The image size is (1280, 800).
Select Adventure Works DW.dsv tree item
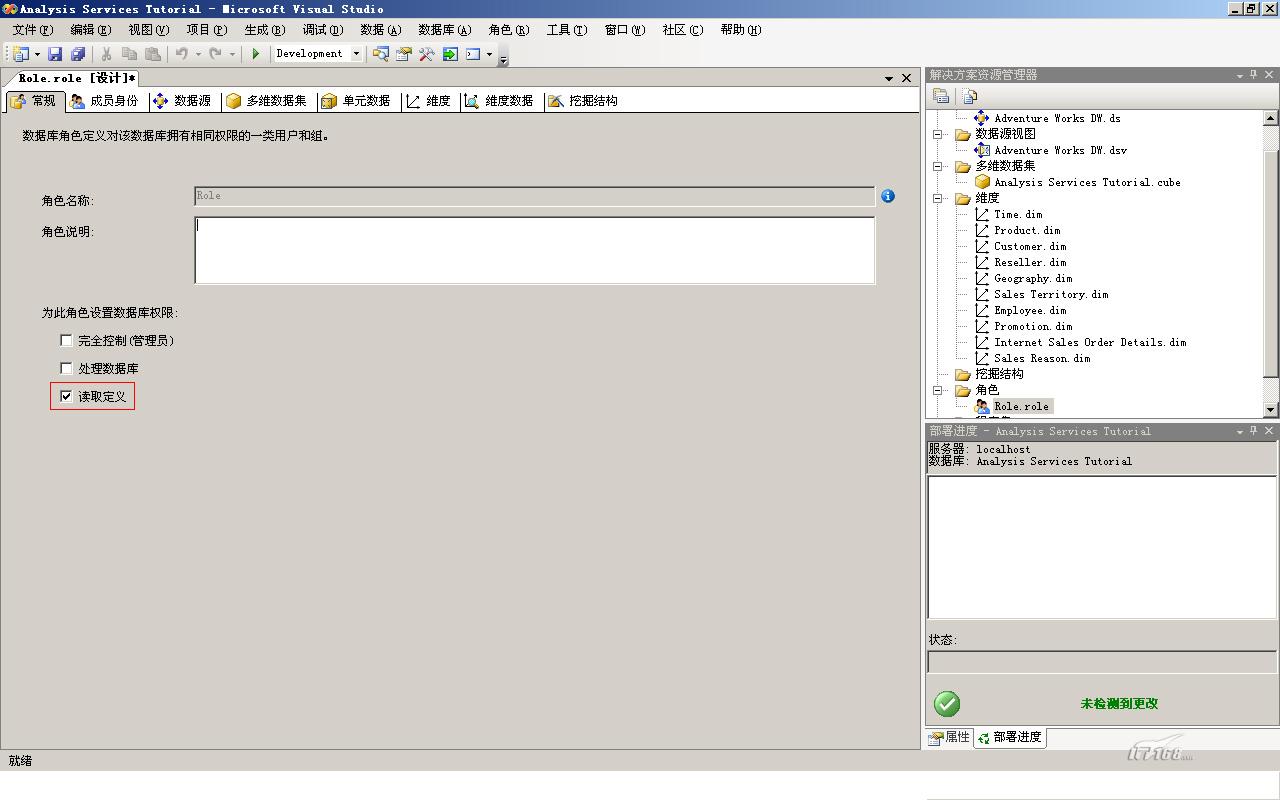coord(1060,150)
